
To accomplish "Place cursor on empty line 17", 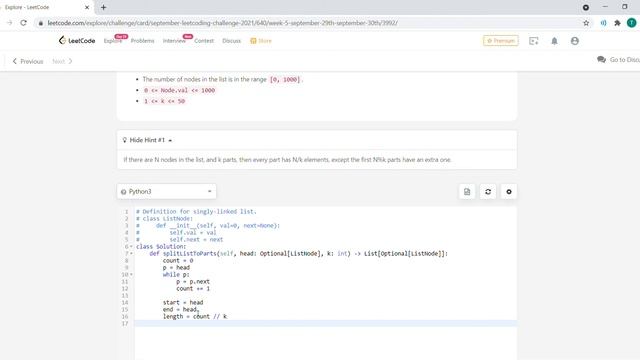I will (x=325, y=323).
